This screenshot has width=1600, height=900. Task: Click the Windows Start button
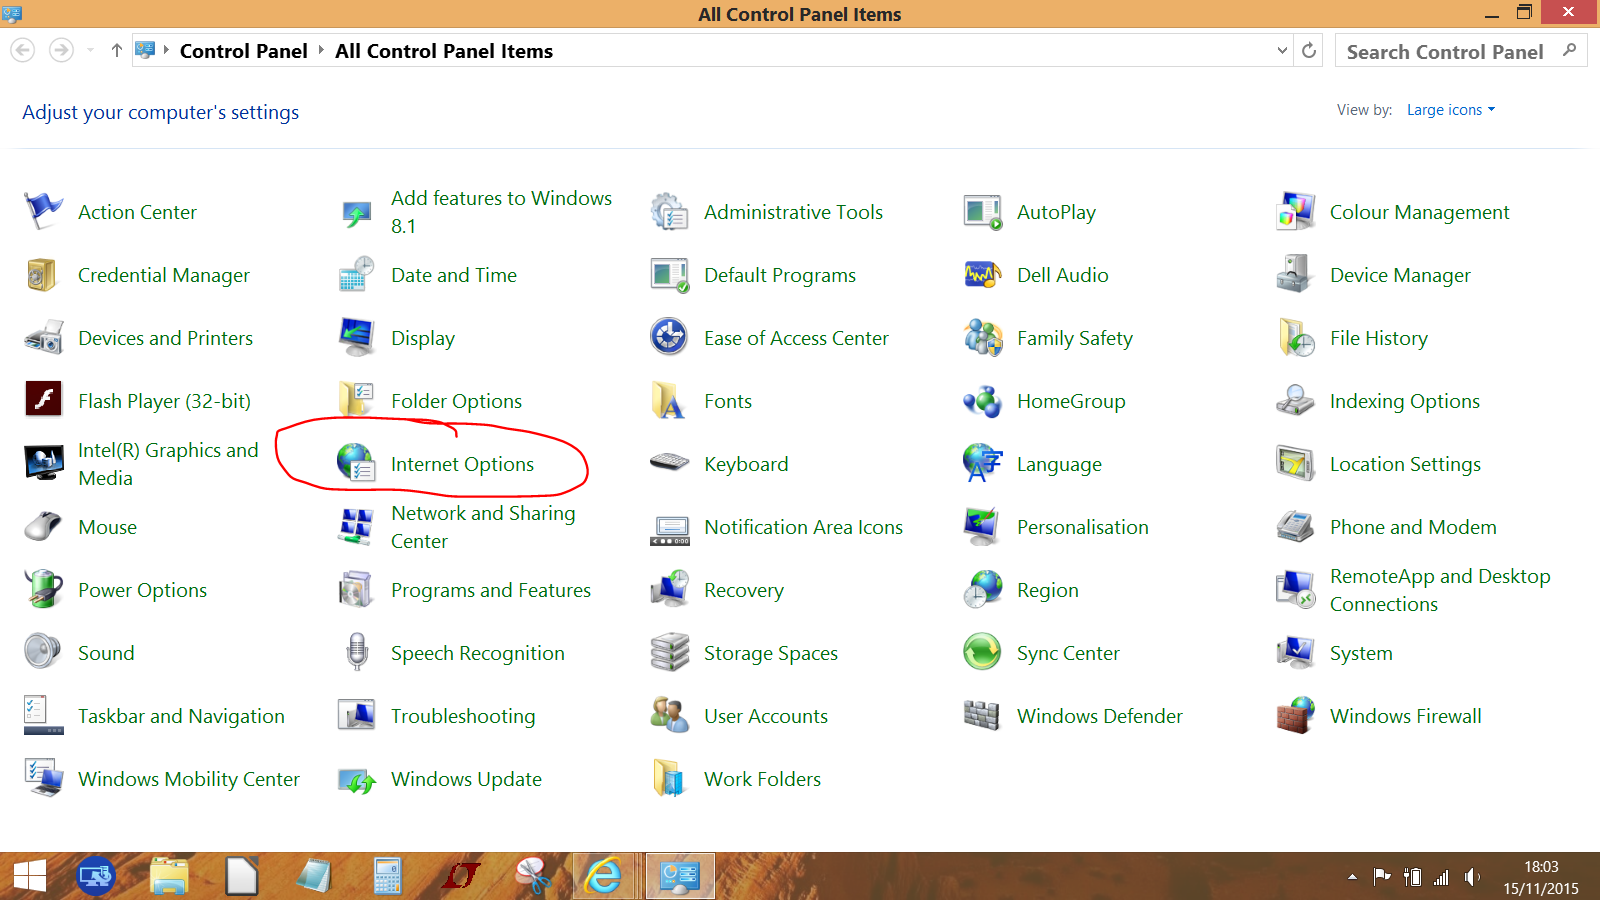click(x=30, y=877)
